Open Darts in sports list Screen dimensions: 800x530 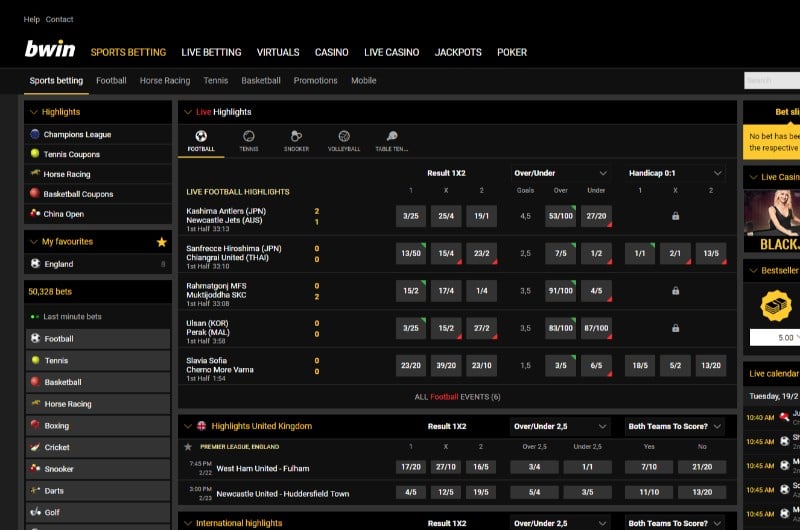point(97,490)
